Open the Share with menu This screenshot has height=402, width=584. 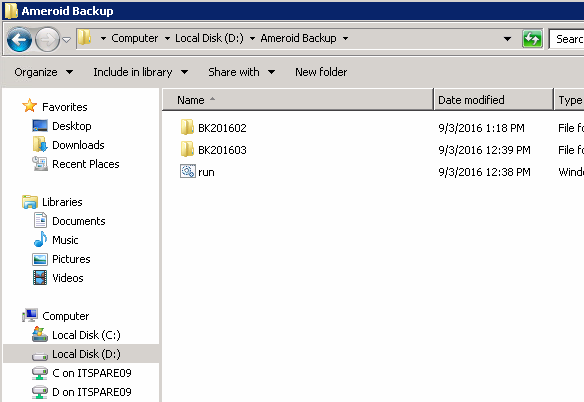click(241, 72)
